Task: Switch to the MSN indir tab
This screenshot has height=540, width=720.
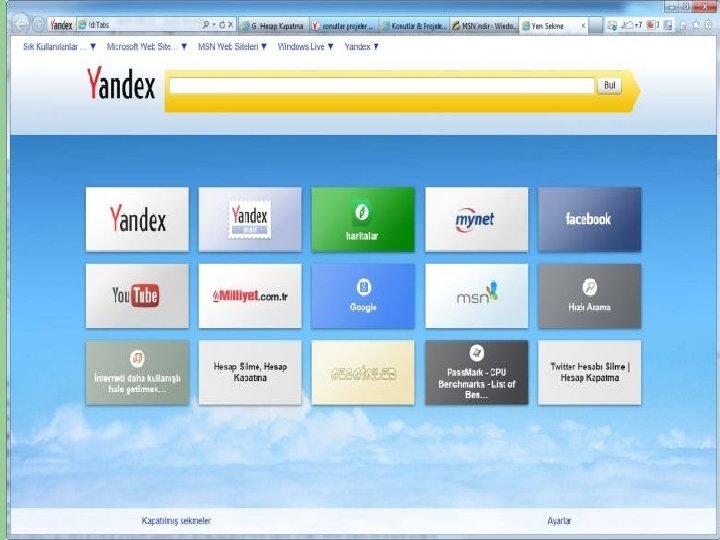Action: 484,26
